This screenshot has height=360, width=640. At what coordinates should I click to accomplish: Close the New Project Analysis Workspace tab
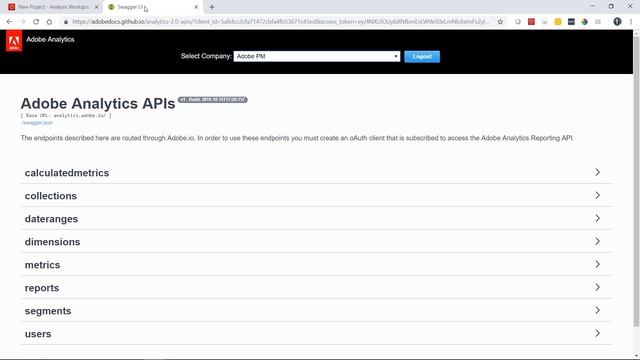point(96,7)
